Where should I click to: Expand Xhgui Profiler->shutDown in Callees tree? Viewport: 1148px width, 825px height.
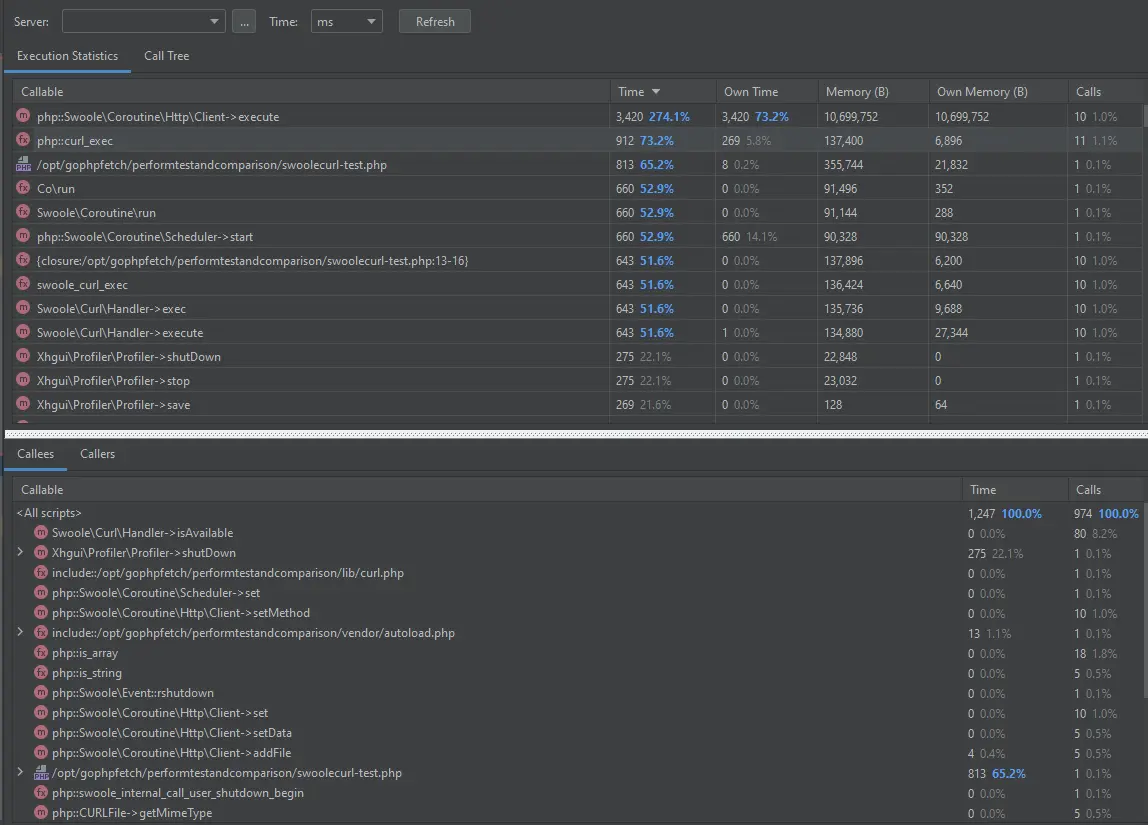point(20,553)
